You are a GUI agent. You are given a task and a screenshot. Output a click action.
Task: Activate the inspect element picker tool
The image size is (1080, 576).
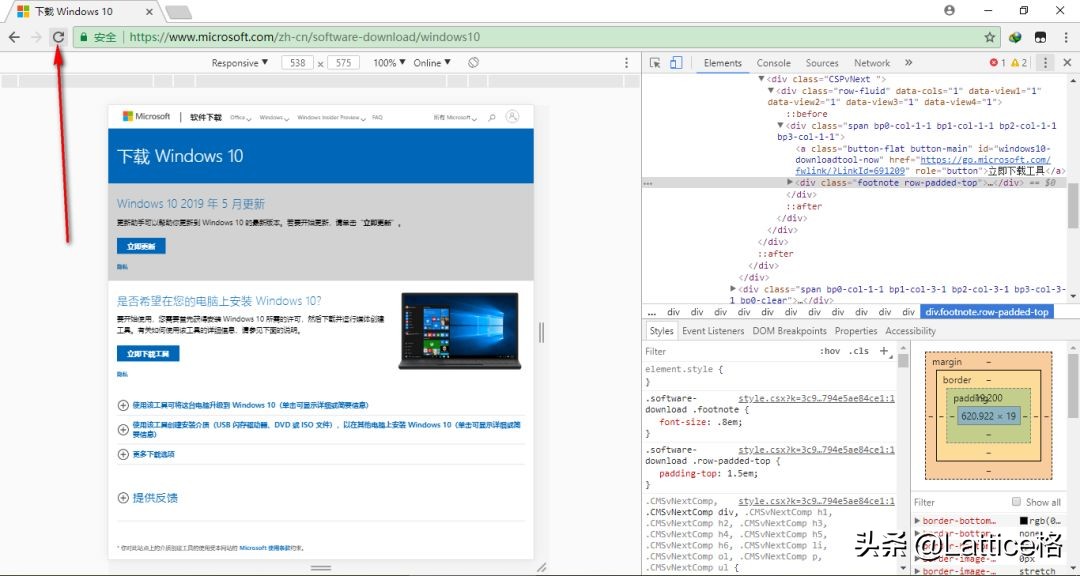tap(655, 63)
